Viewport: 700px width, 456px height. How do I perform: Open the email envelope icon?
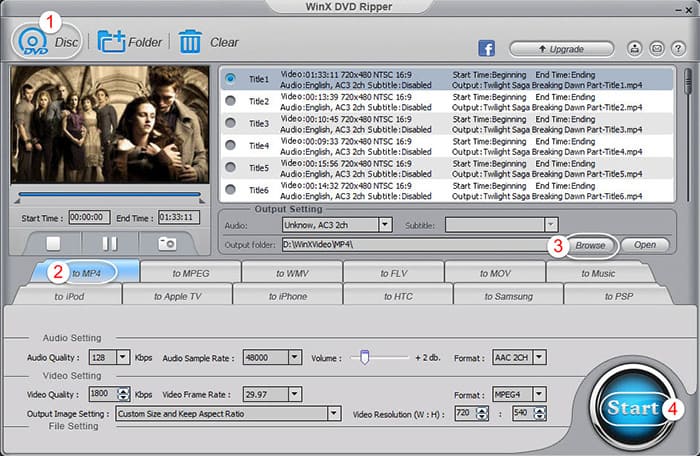(656, 48)
